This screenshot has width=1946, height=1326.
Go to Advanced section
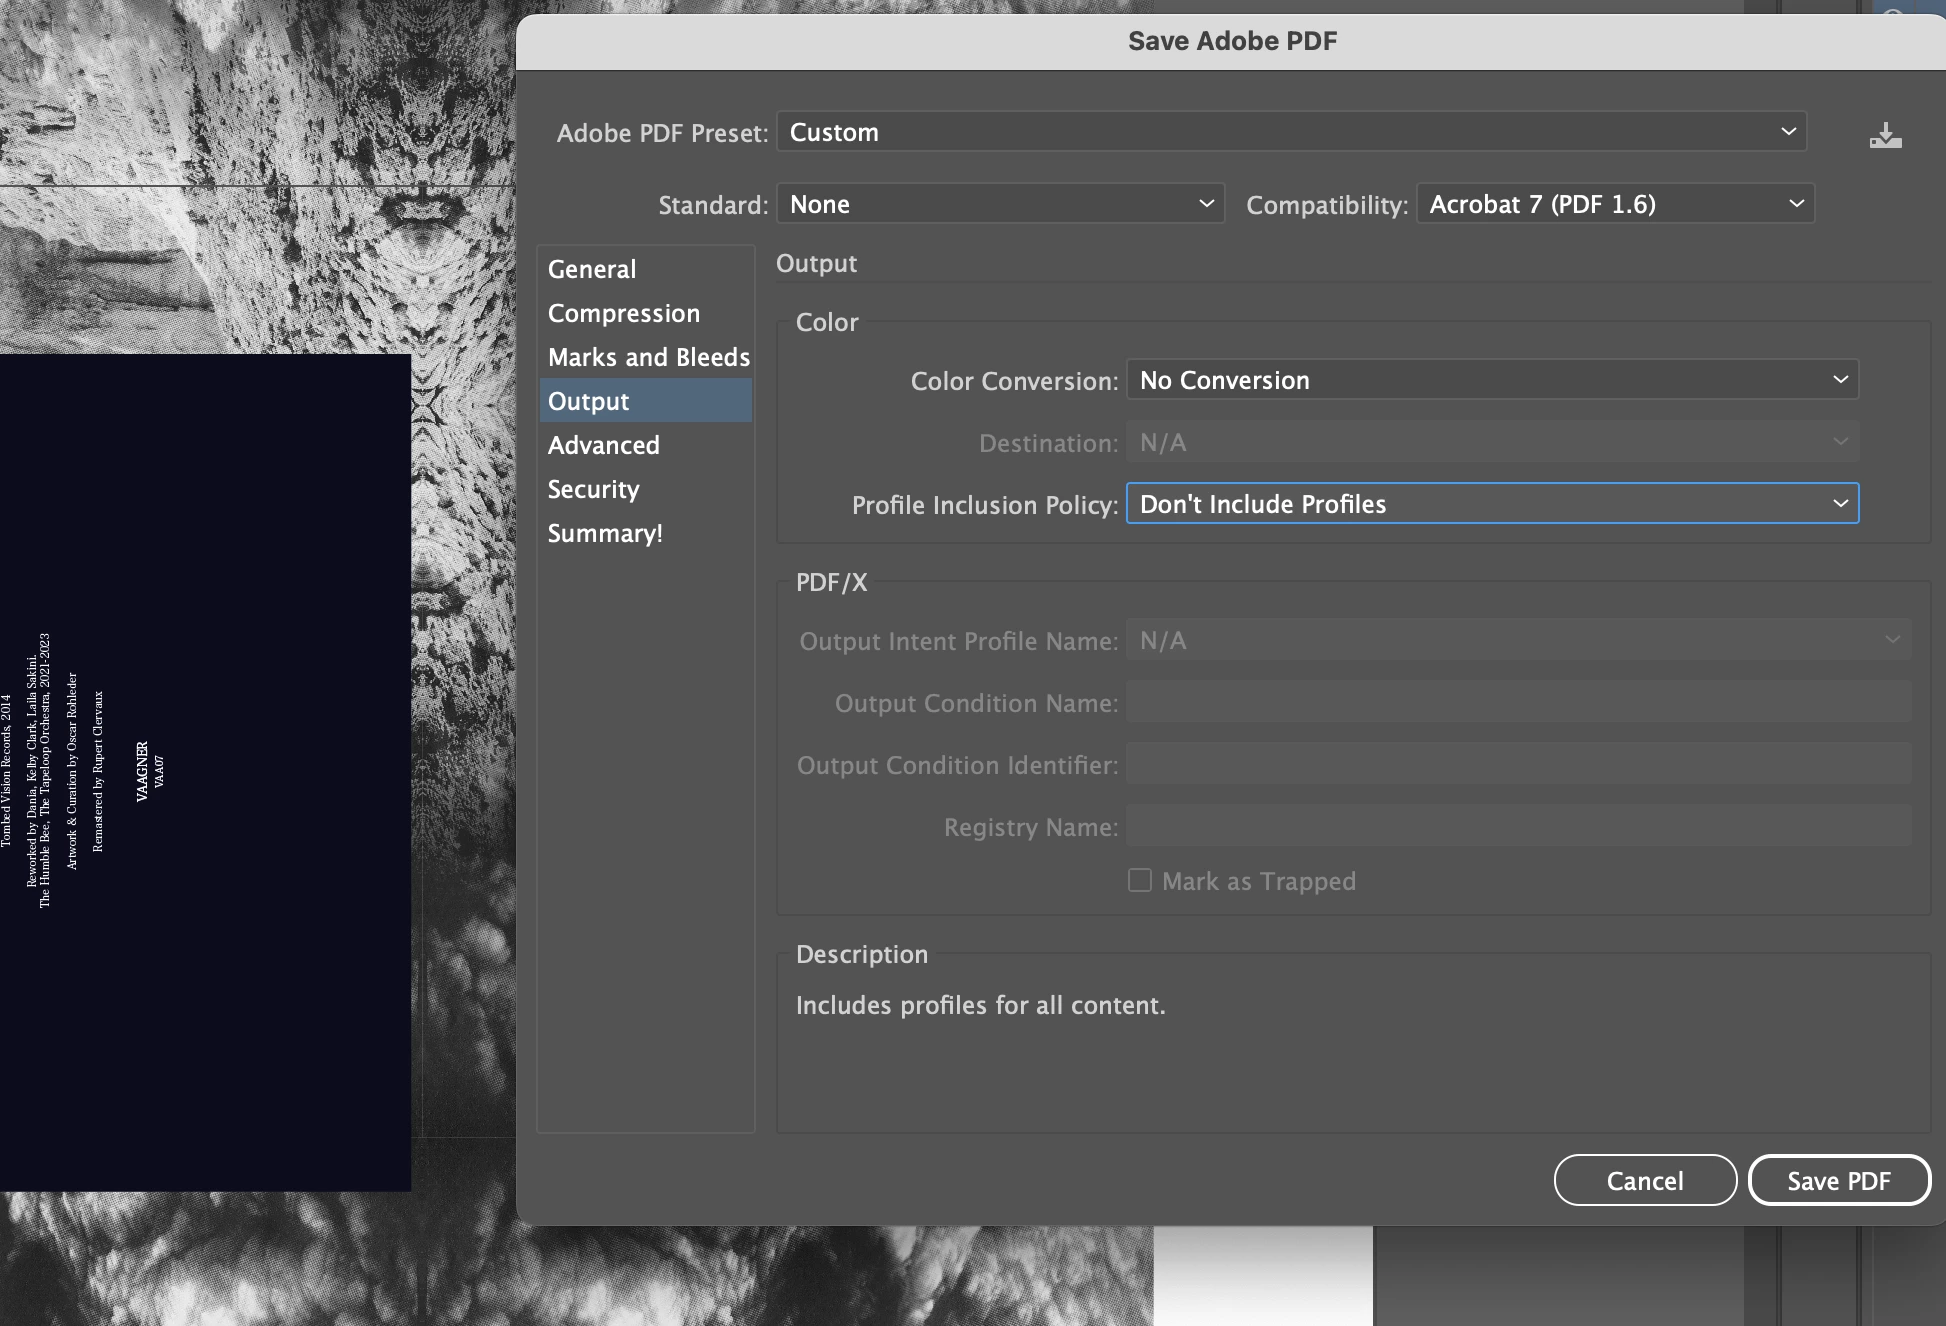(603, 445)
